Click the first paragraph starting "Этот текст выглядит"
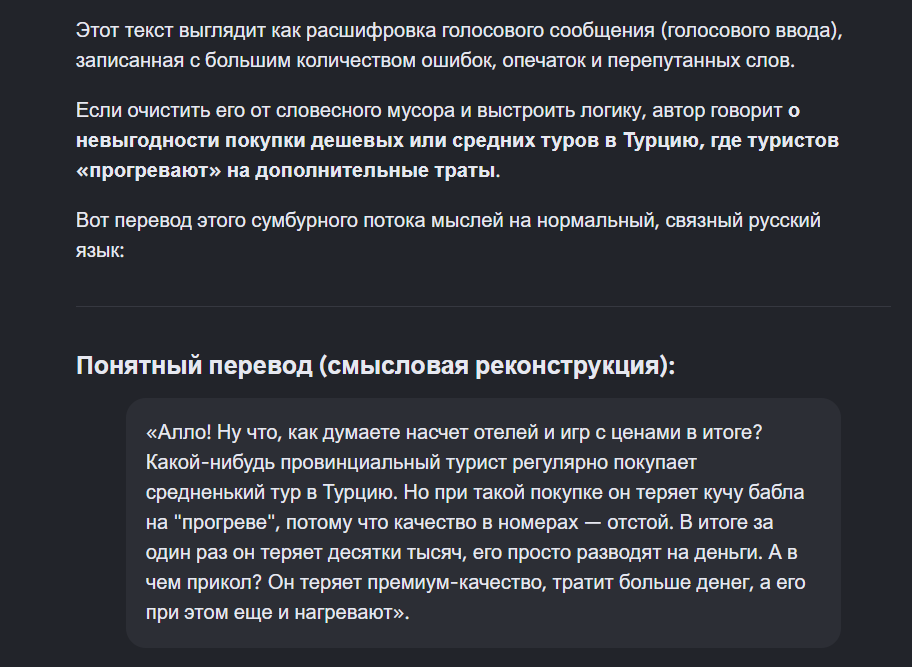The height and width of the screenshot is (667, 912). point(459,45)
